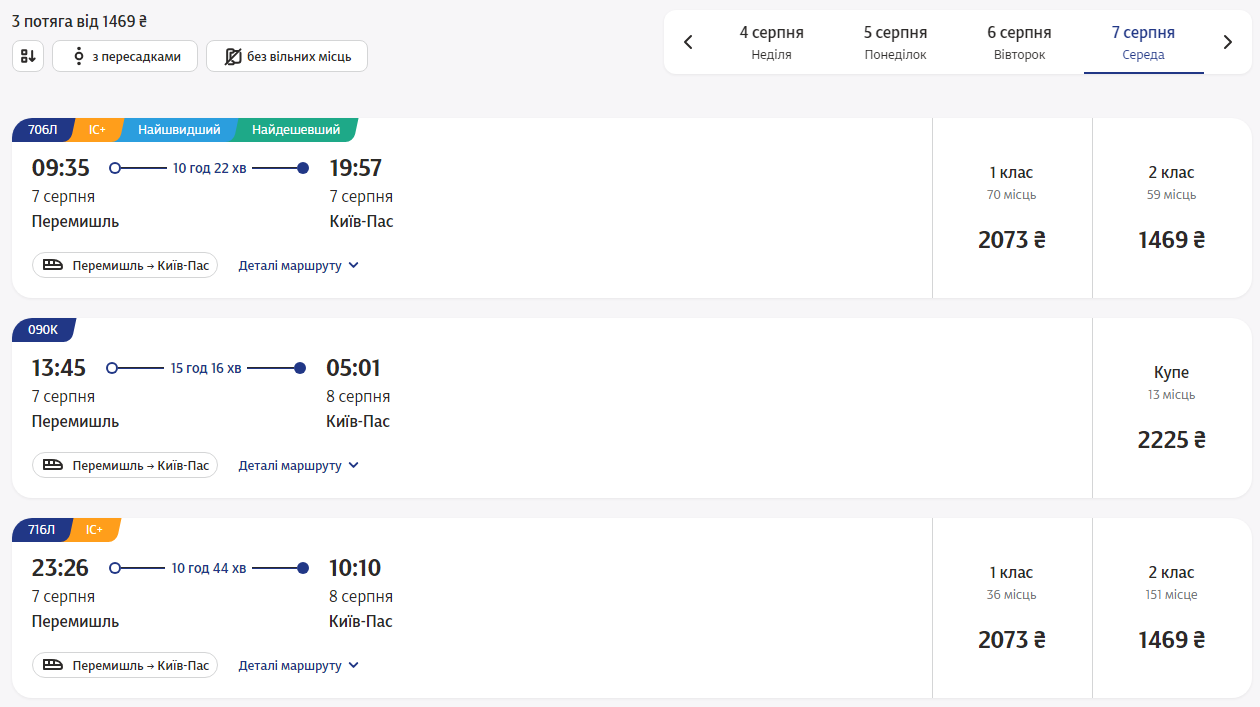Open the 5 серпня Понеділок date
Screen dimensions: 1260x707
click(x=895, y=42)
